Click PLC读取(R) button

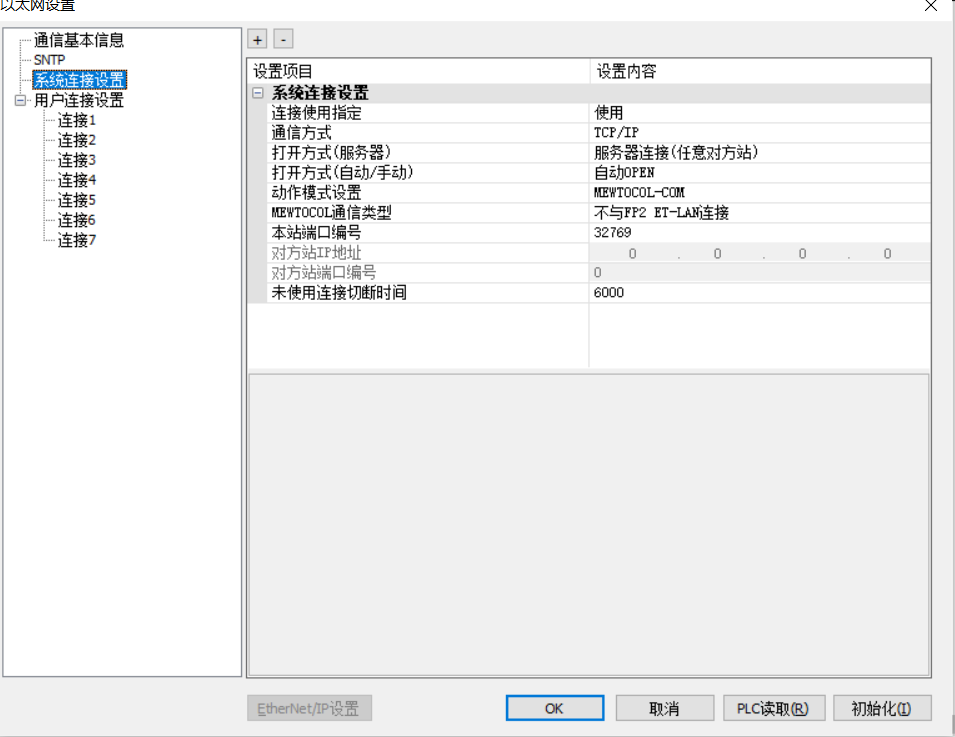773,709
